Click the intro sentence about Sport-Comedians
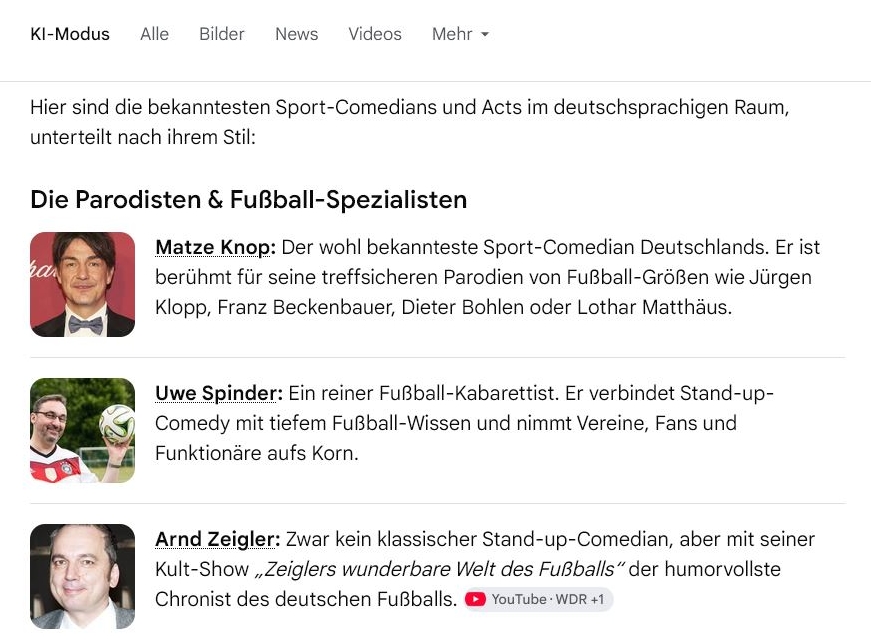Screen dimensions: 871x641 click(x=409, y=122)
